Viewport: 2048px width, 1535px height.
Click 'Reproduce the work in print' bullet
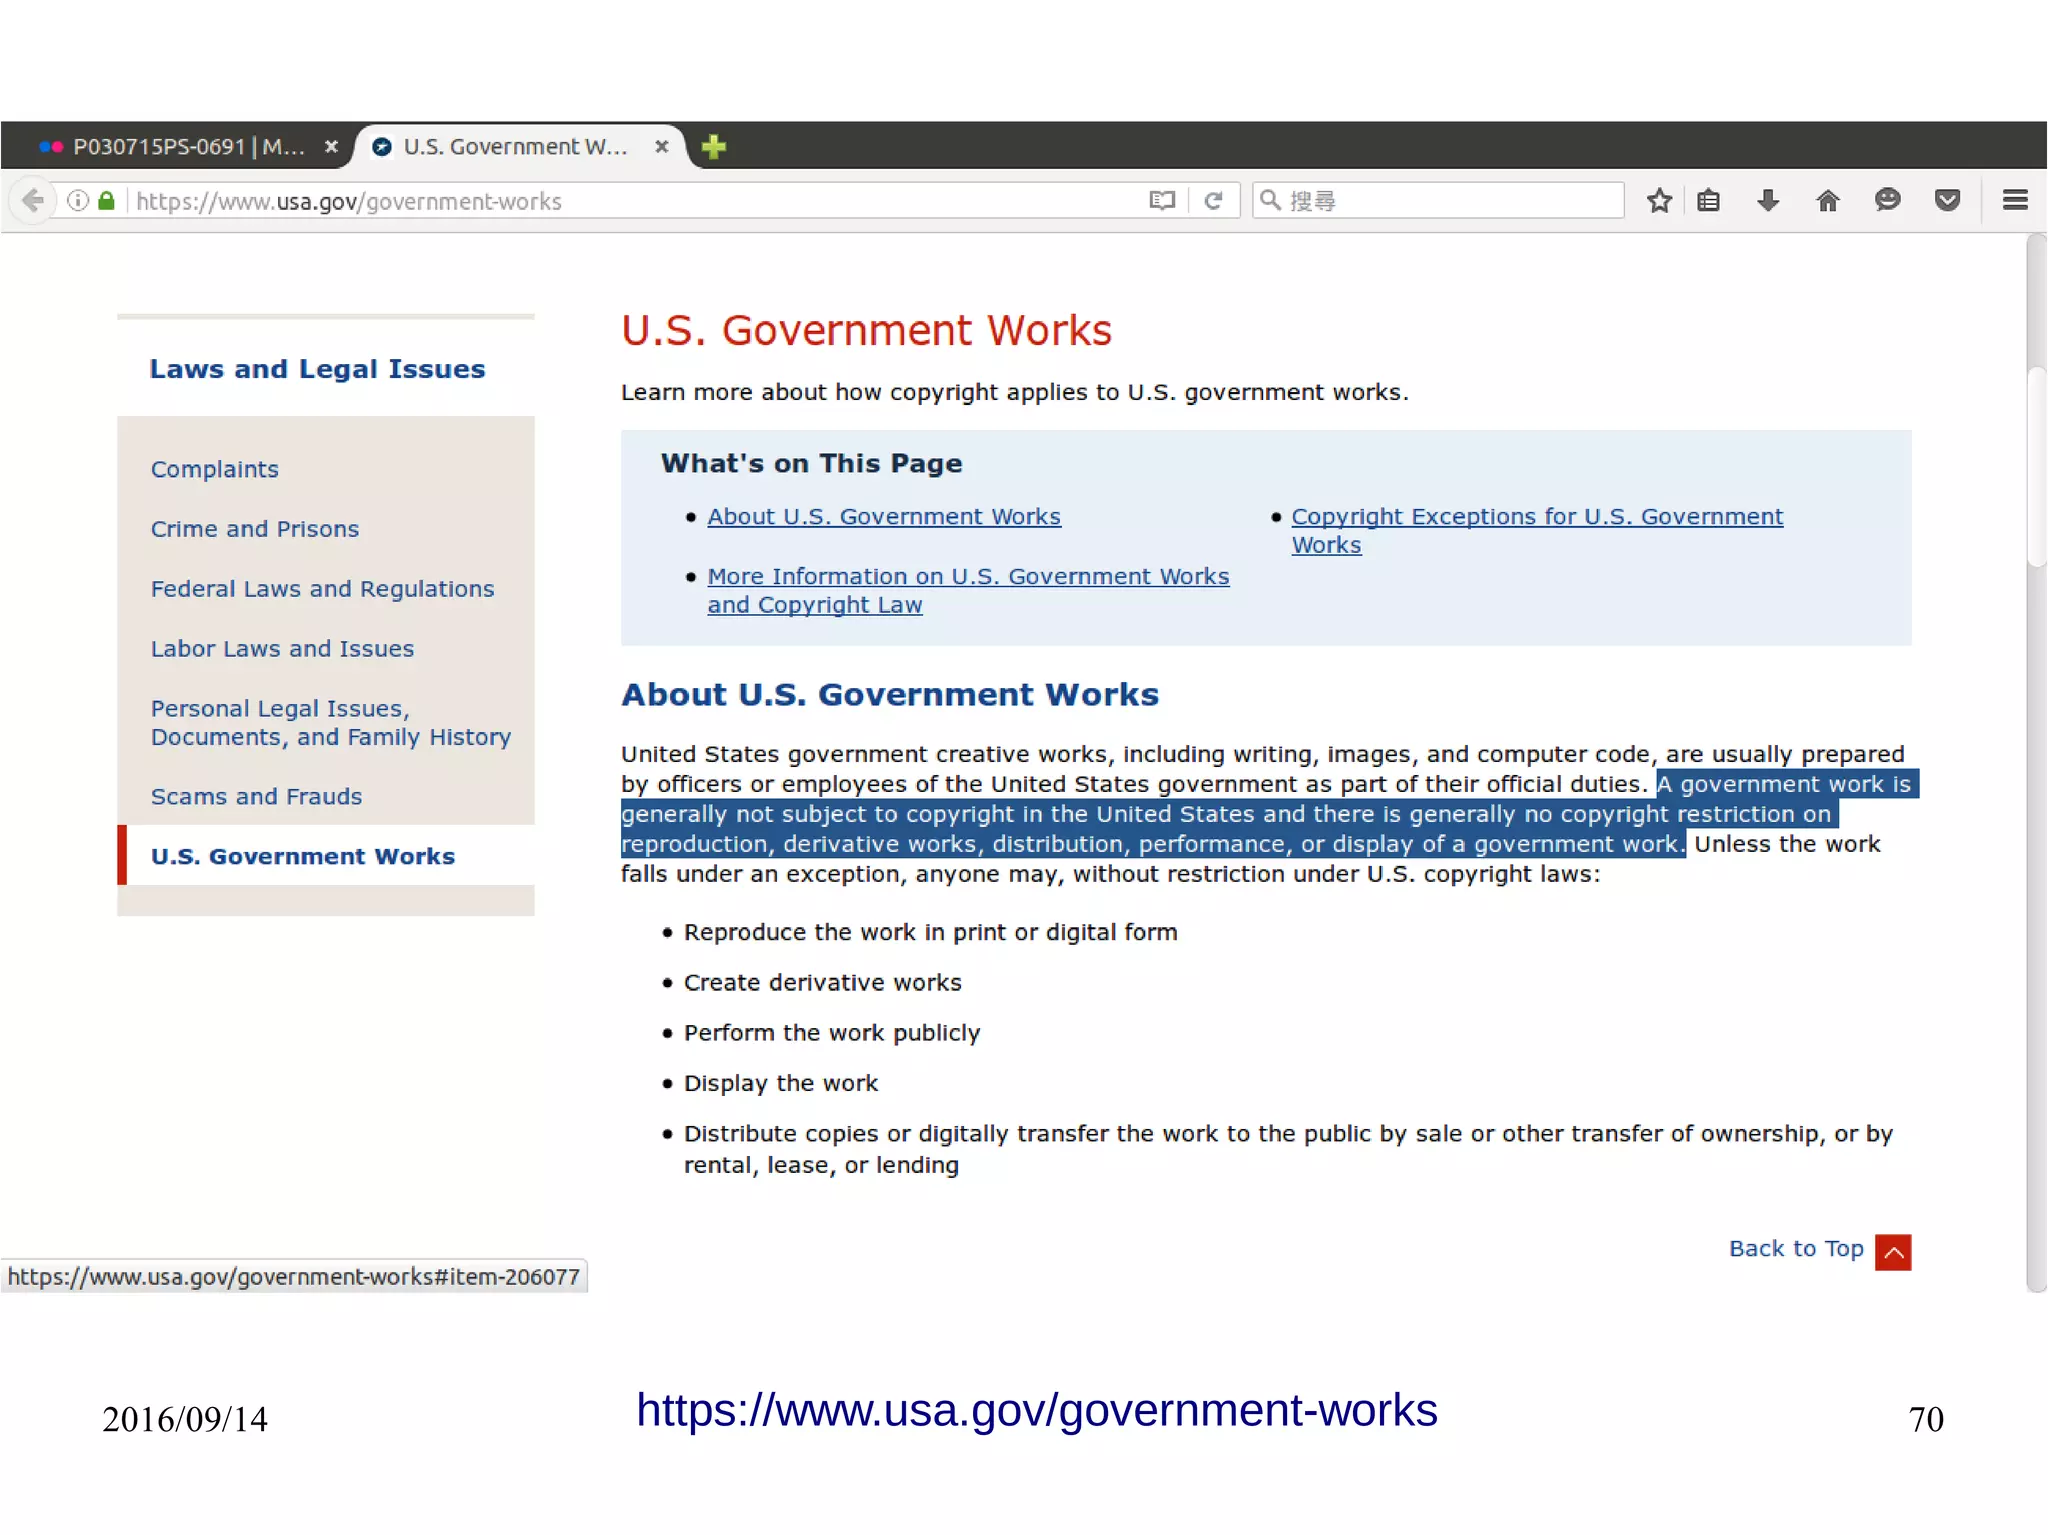point(930,932)
